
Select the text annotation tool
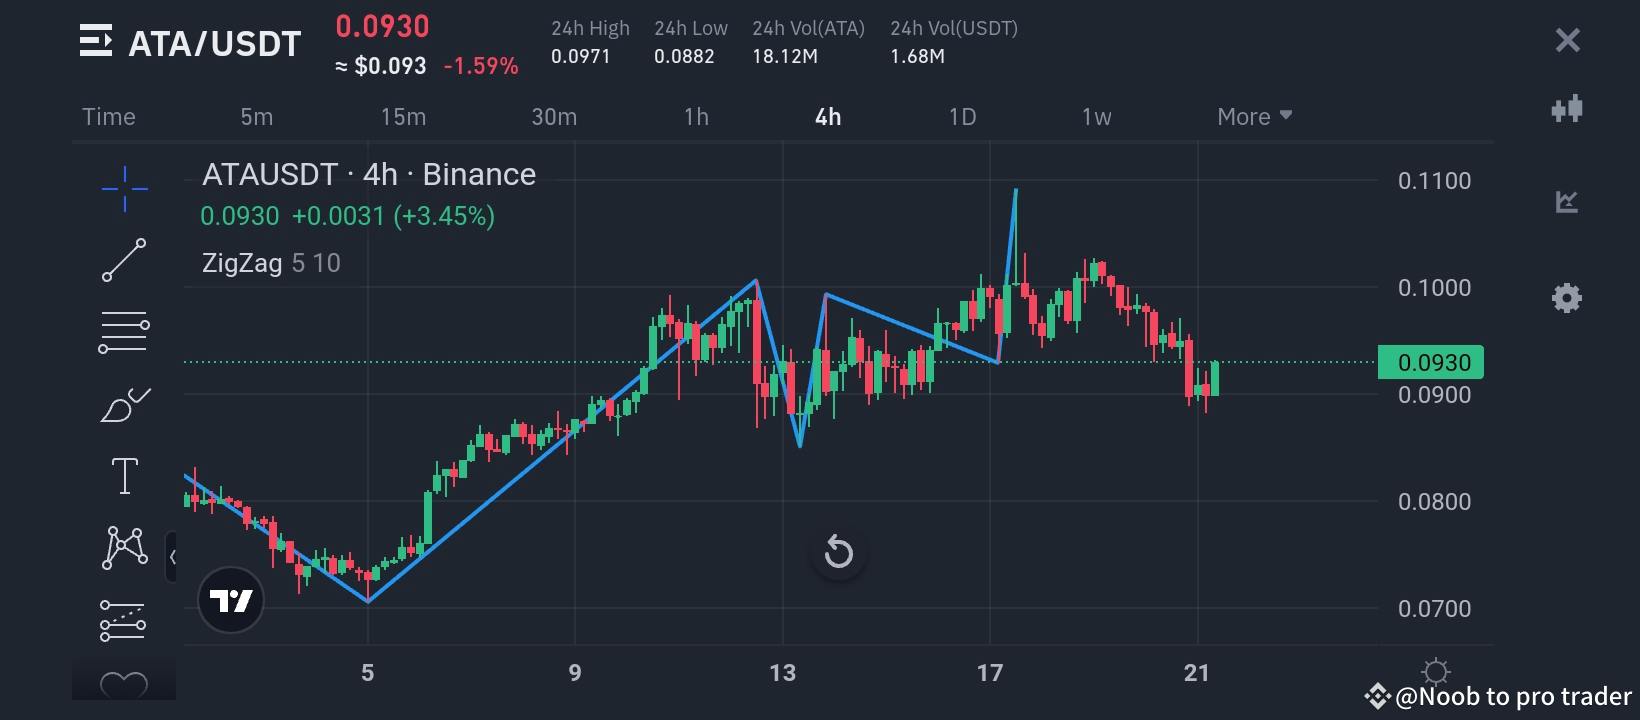(x=124, y=476)
